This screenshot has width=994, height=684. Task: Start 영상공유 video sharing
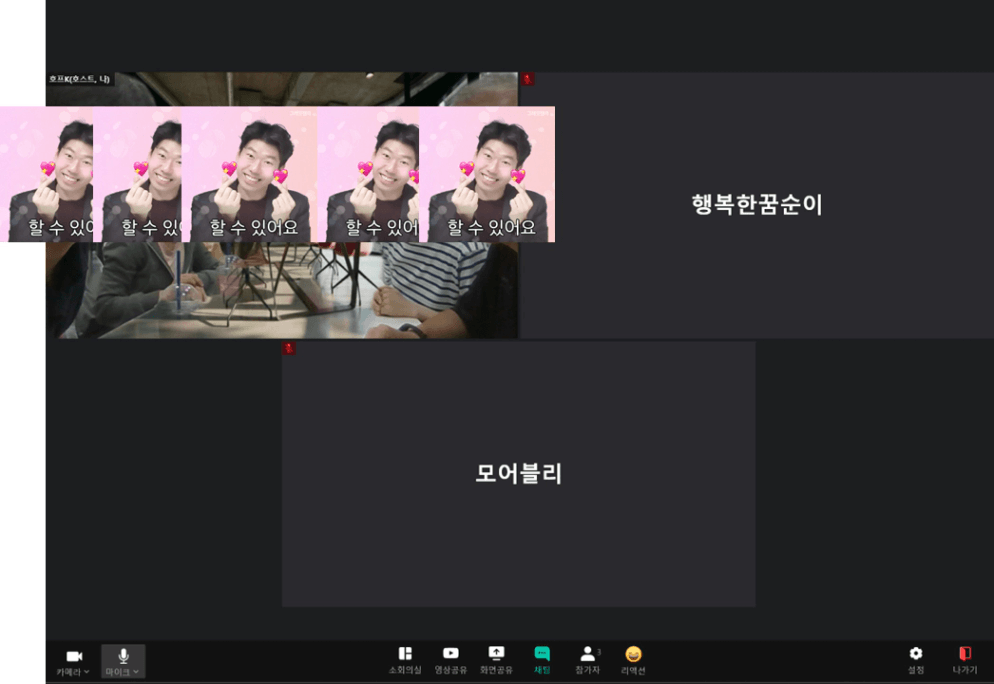coord(450,659)
